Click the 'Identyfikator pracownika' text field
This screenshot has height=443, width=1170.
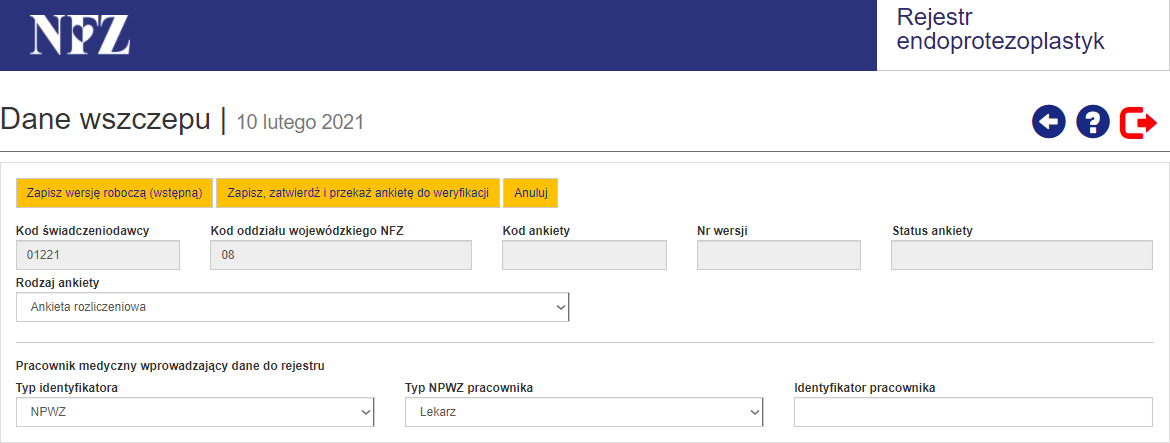[x=973, y=412]
